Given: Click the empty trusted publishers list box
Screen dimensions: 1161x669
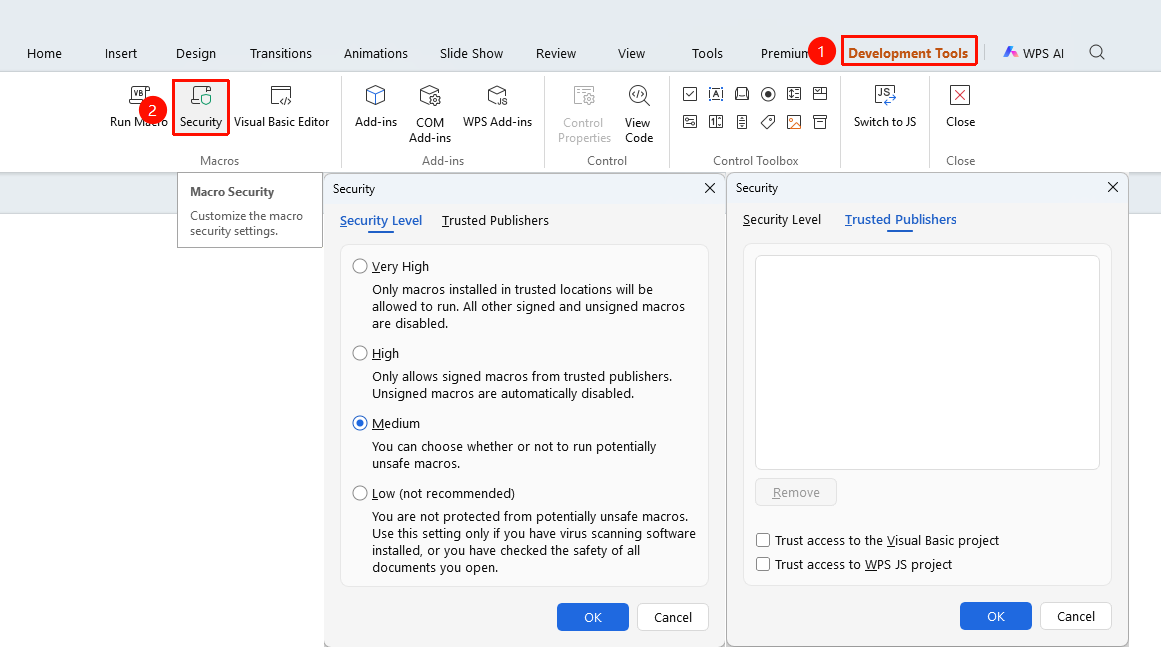Looking at the screenshot, I should click(927, 363).
